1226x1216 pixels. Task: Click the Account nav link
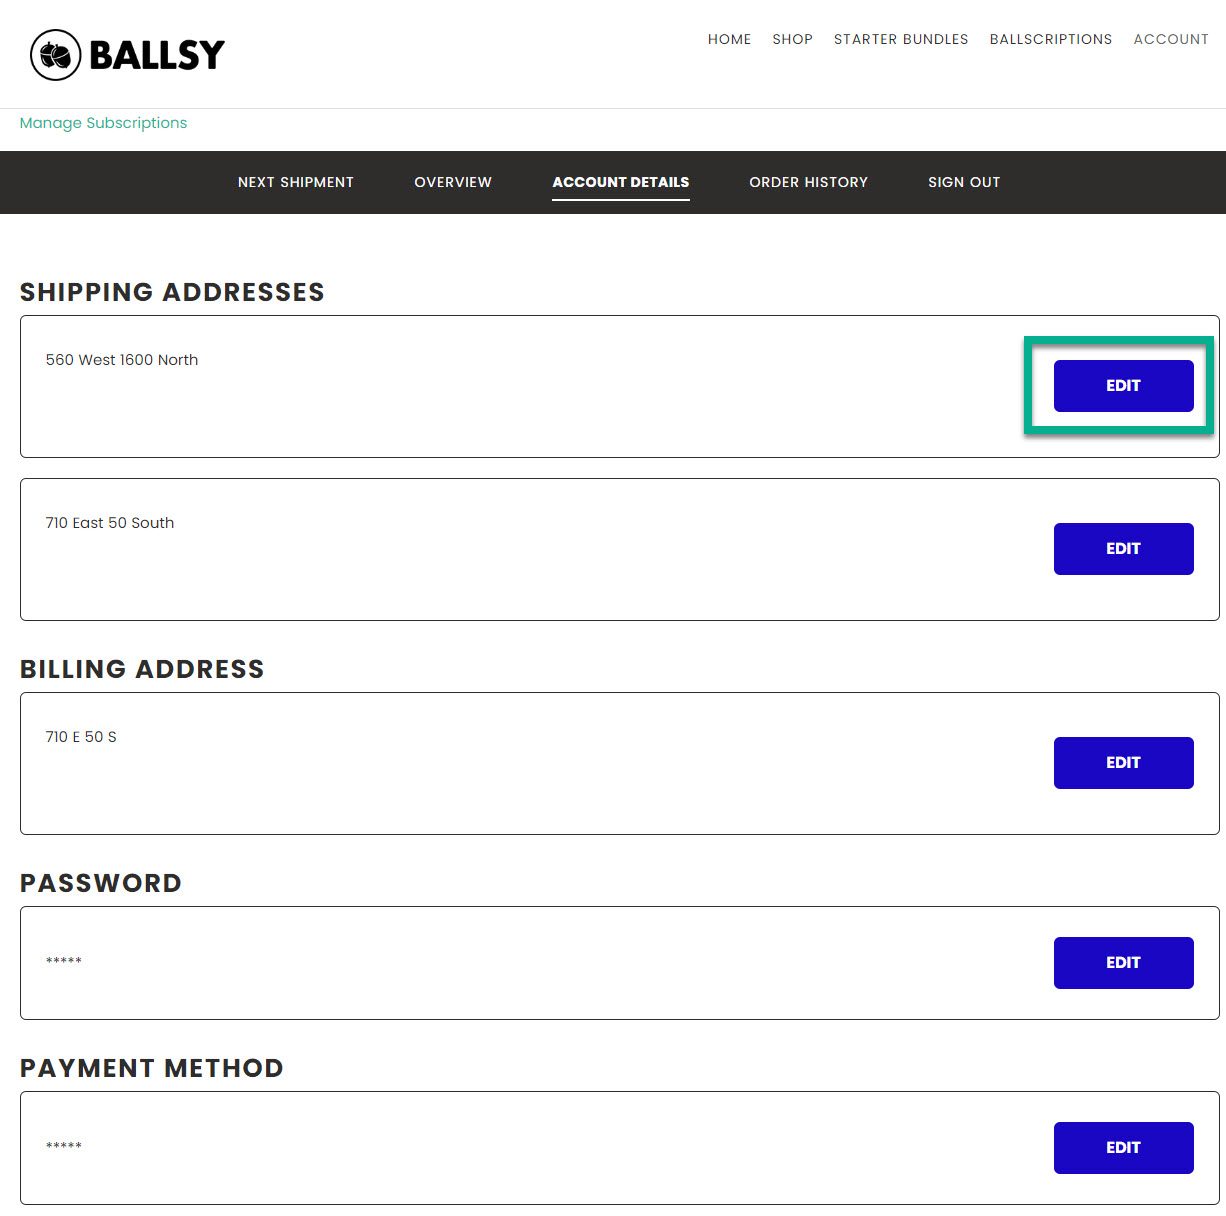click(1171, 39)
